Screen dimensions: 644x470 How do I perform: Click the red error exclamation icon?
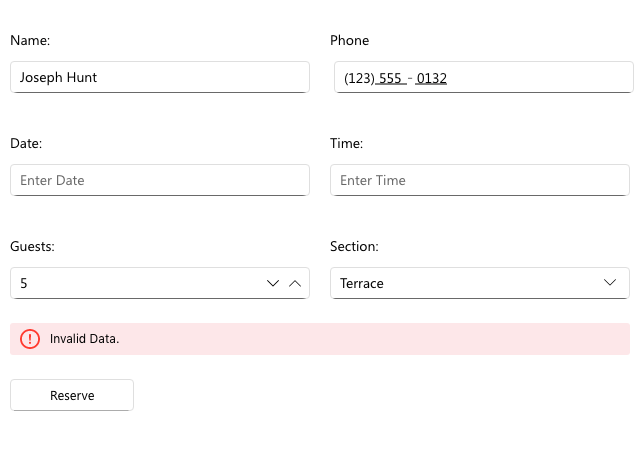[x=30, y=339]
